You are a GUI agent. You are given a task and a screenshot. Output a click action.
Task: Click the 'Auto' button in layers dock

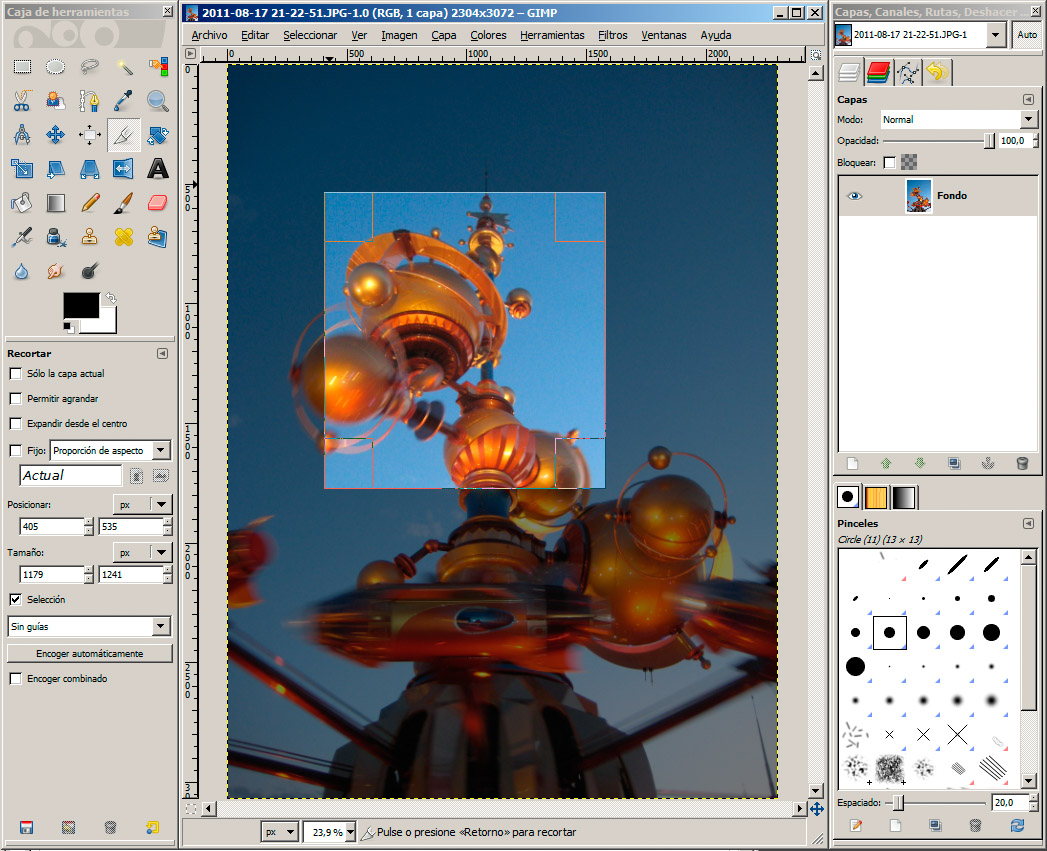pos(1027,35)
